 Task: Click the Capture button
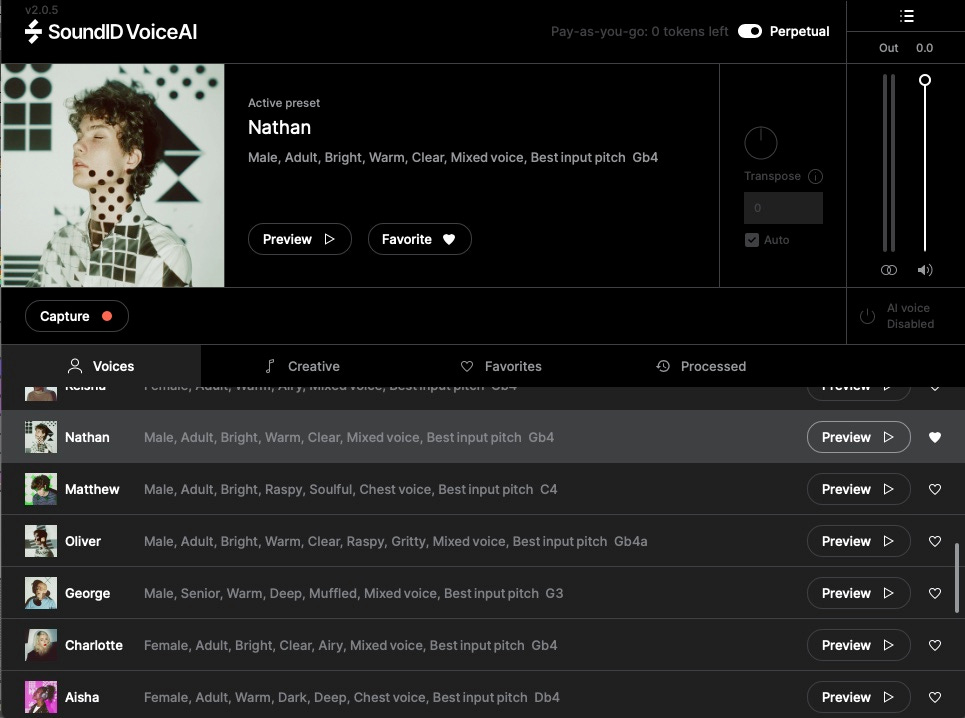coord(77,316)
